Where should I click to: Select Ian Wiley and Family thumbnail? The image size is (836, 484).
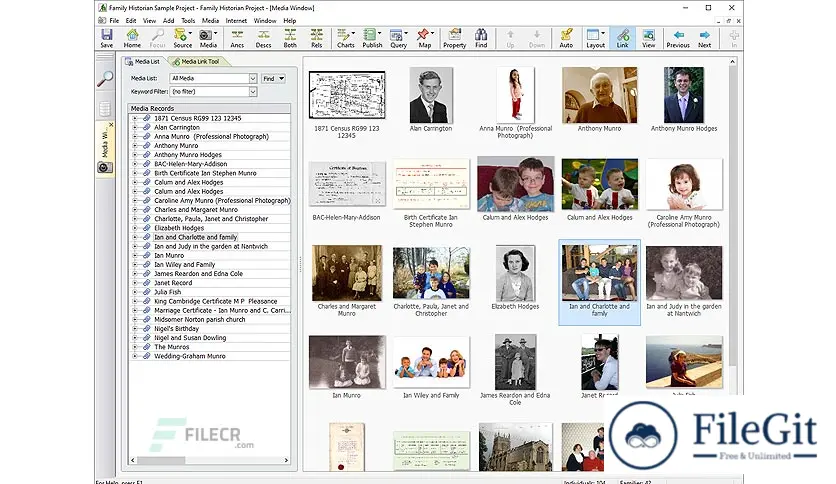431,362
